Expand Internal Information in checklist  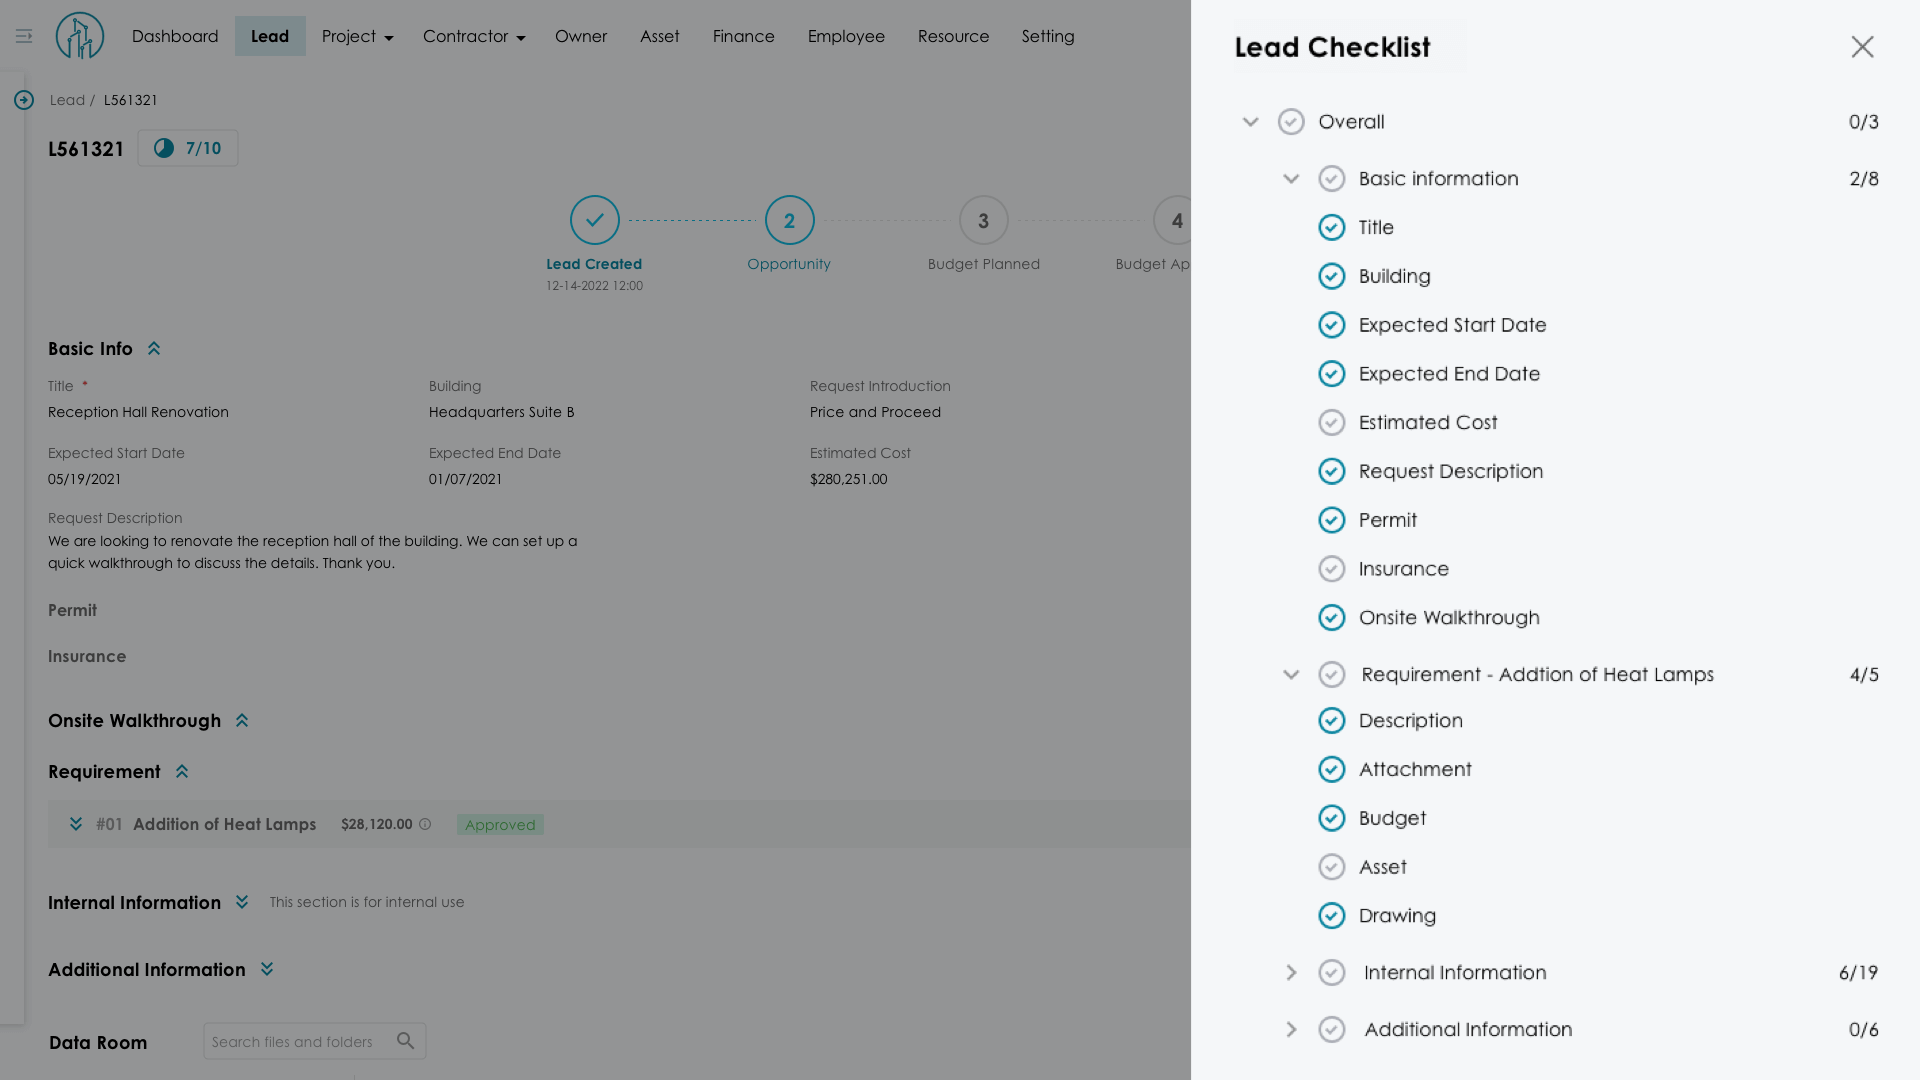[x=1291, y=973]
